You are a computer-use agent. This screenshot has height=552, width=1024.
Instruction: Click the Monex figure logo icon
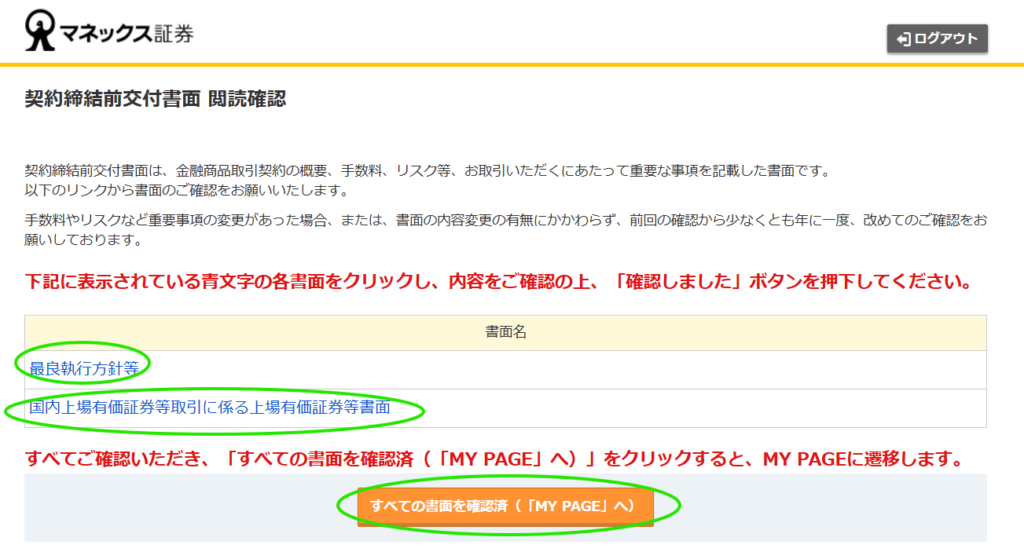point(42,31)
